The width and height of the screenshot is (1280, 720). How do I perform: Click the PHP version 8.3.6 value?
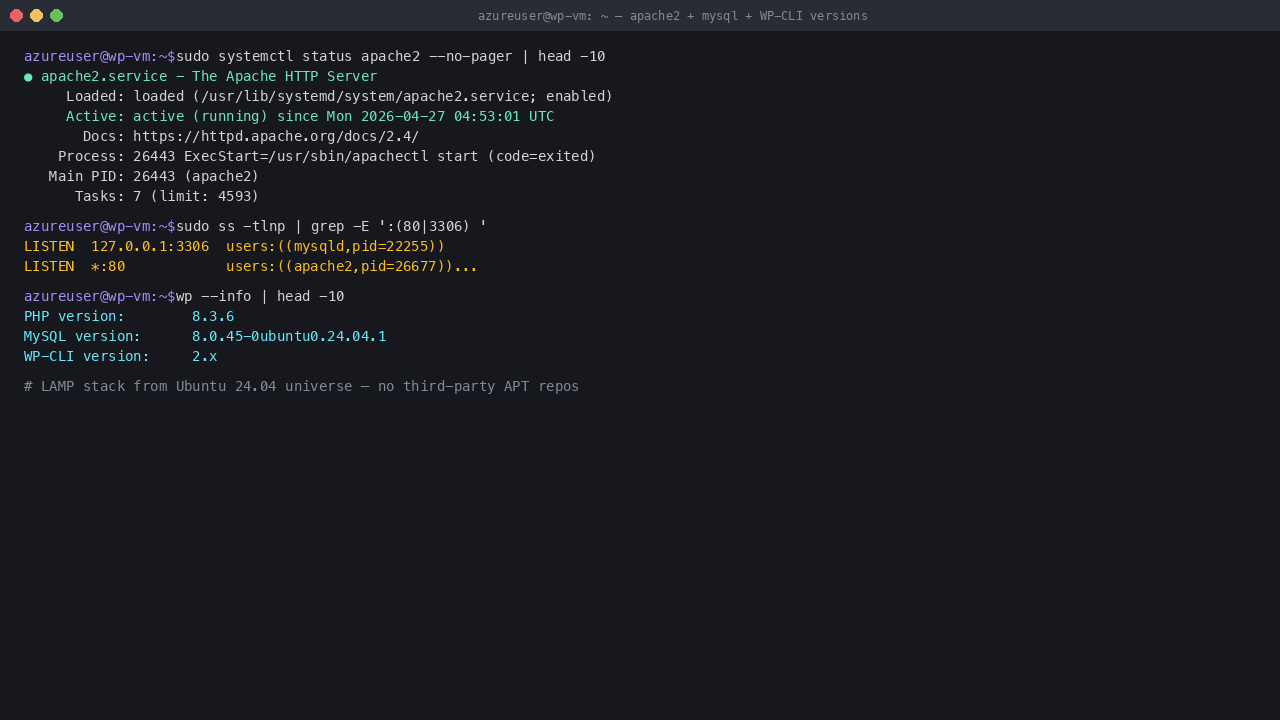pos(213,316)
